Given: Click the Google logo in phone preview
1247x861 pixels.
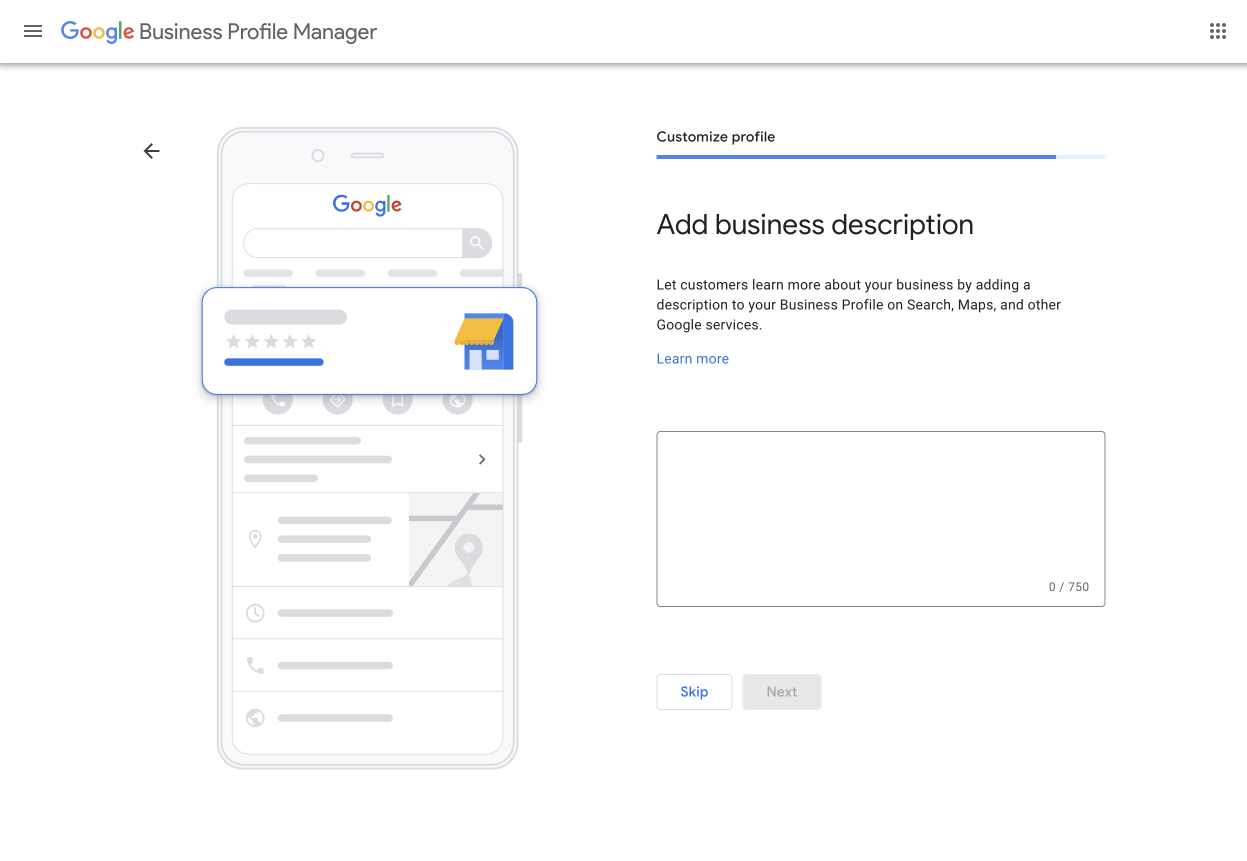Looking at the screenshot, I should [x=367, y=205].
